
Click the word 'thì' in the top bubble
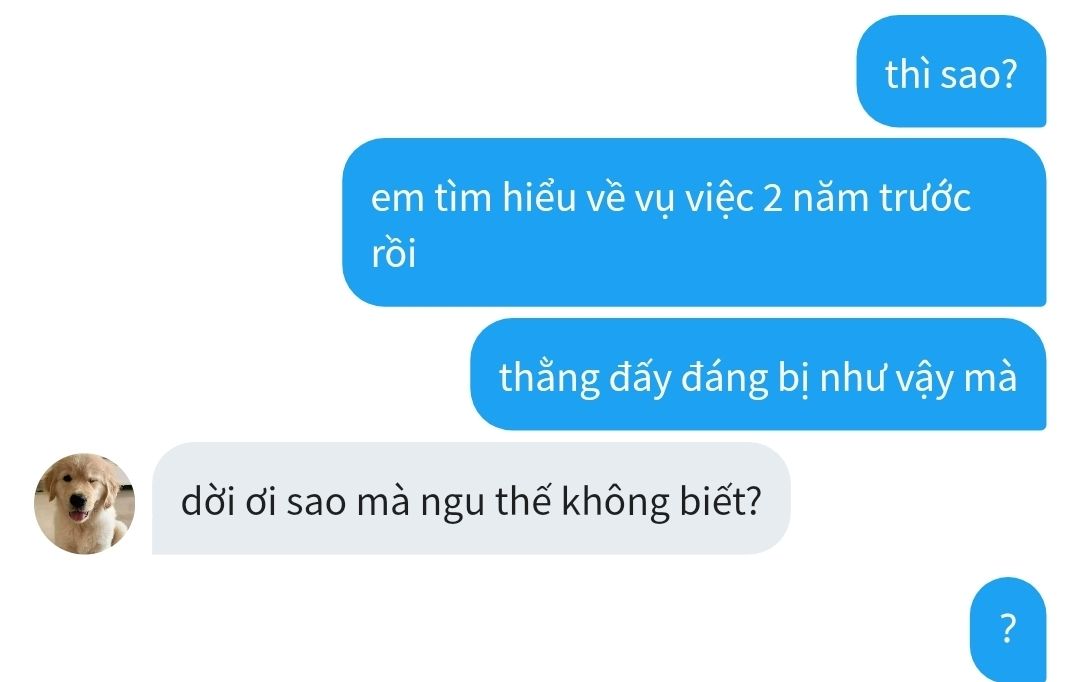pos(908,74)
